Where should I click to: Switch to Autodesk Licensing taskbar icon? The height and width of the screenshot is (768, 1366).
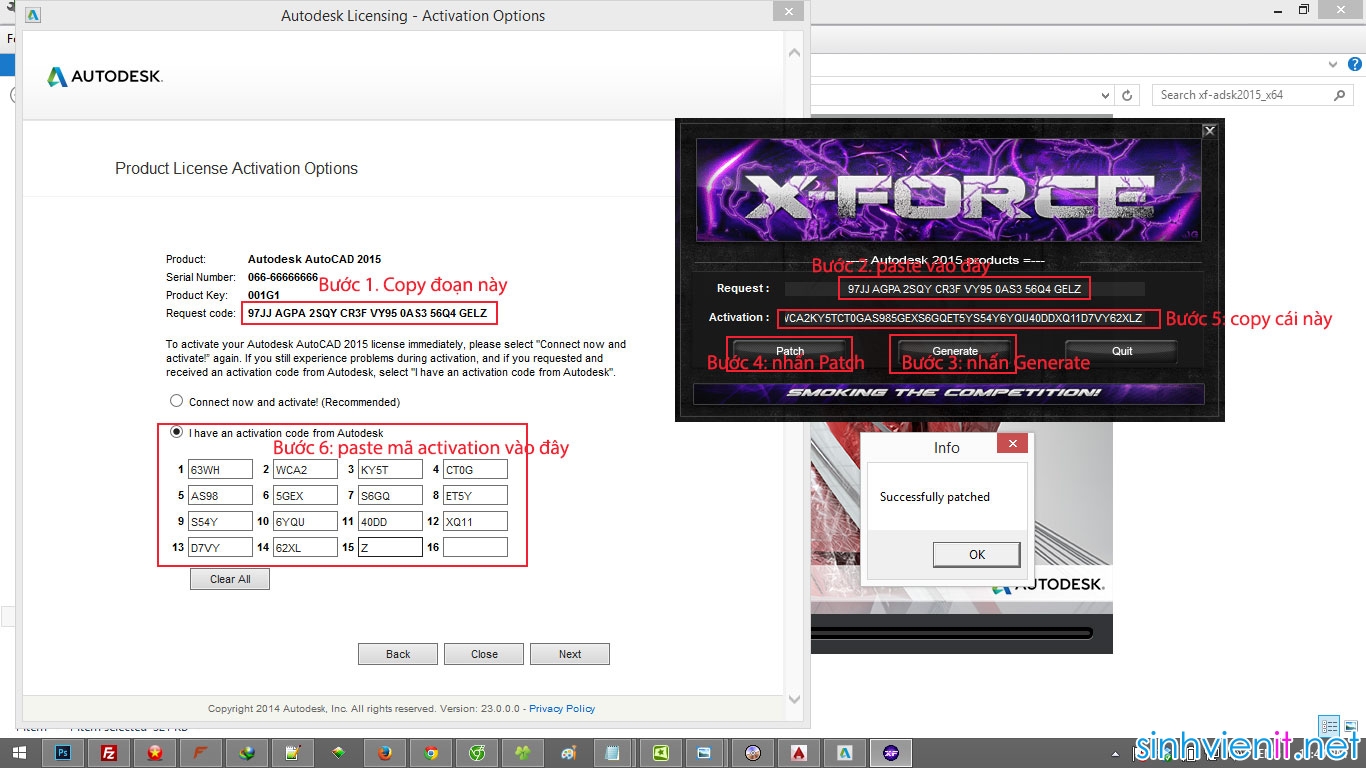pos(845,753)
